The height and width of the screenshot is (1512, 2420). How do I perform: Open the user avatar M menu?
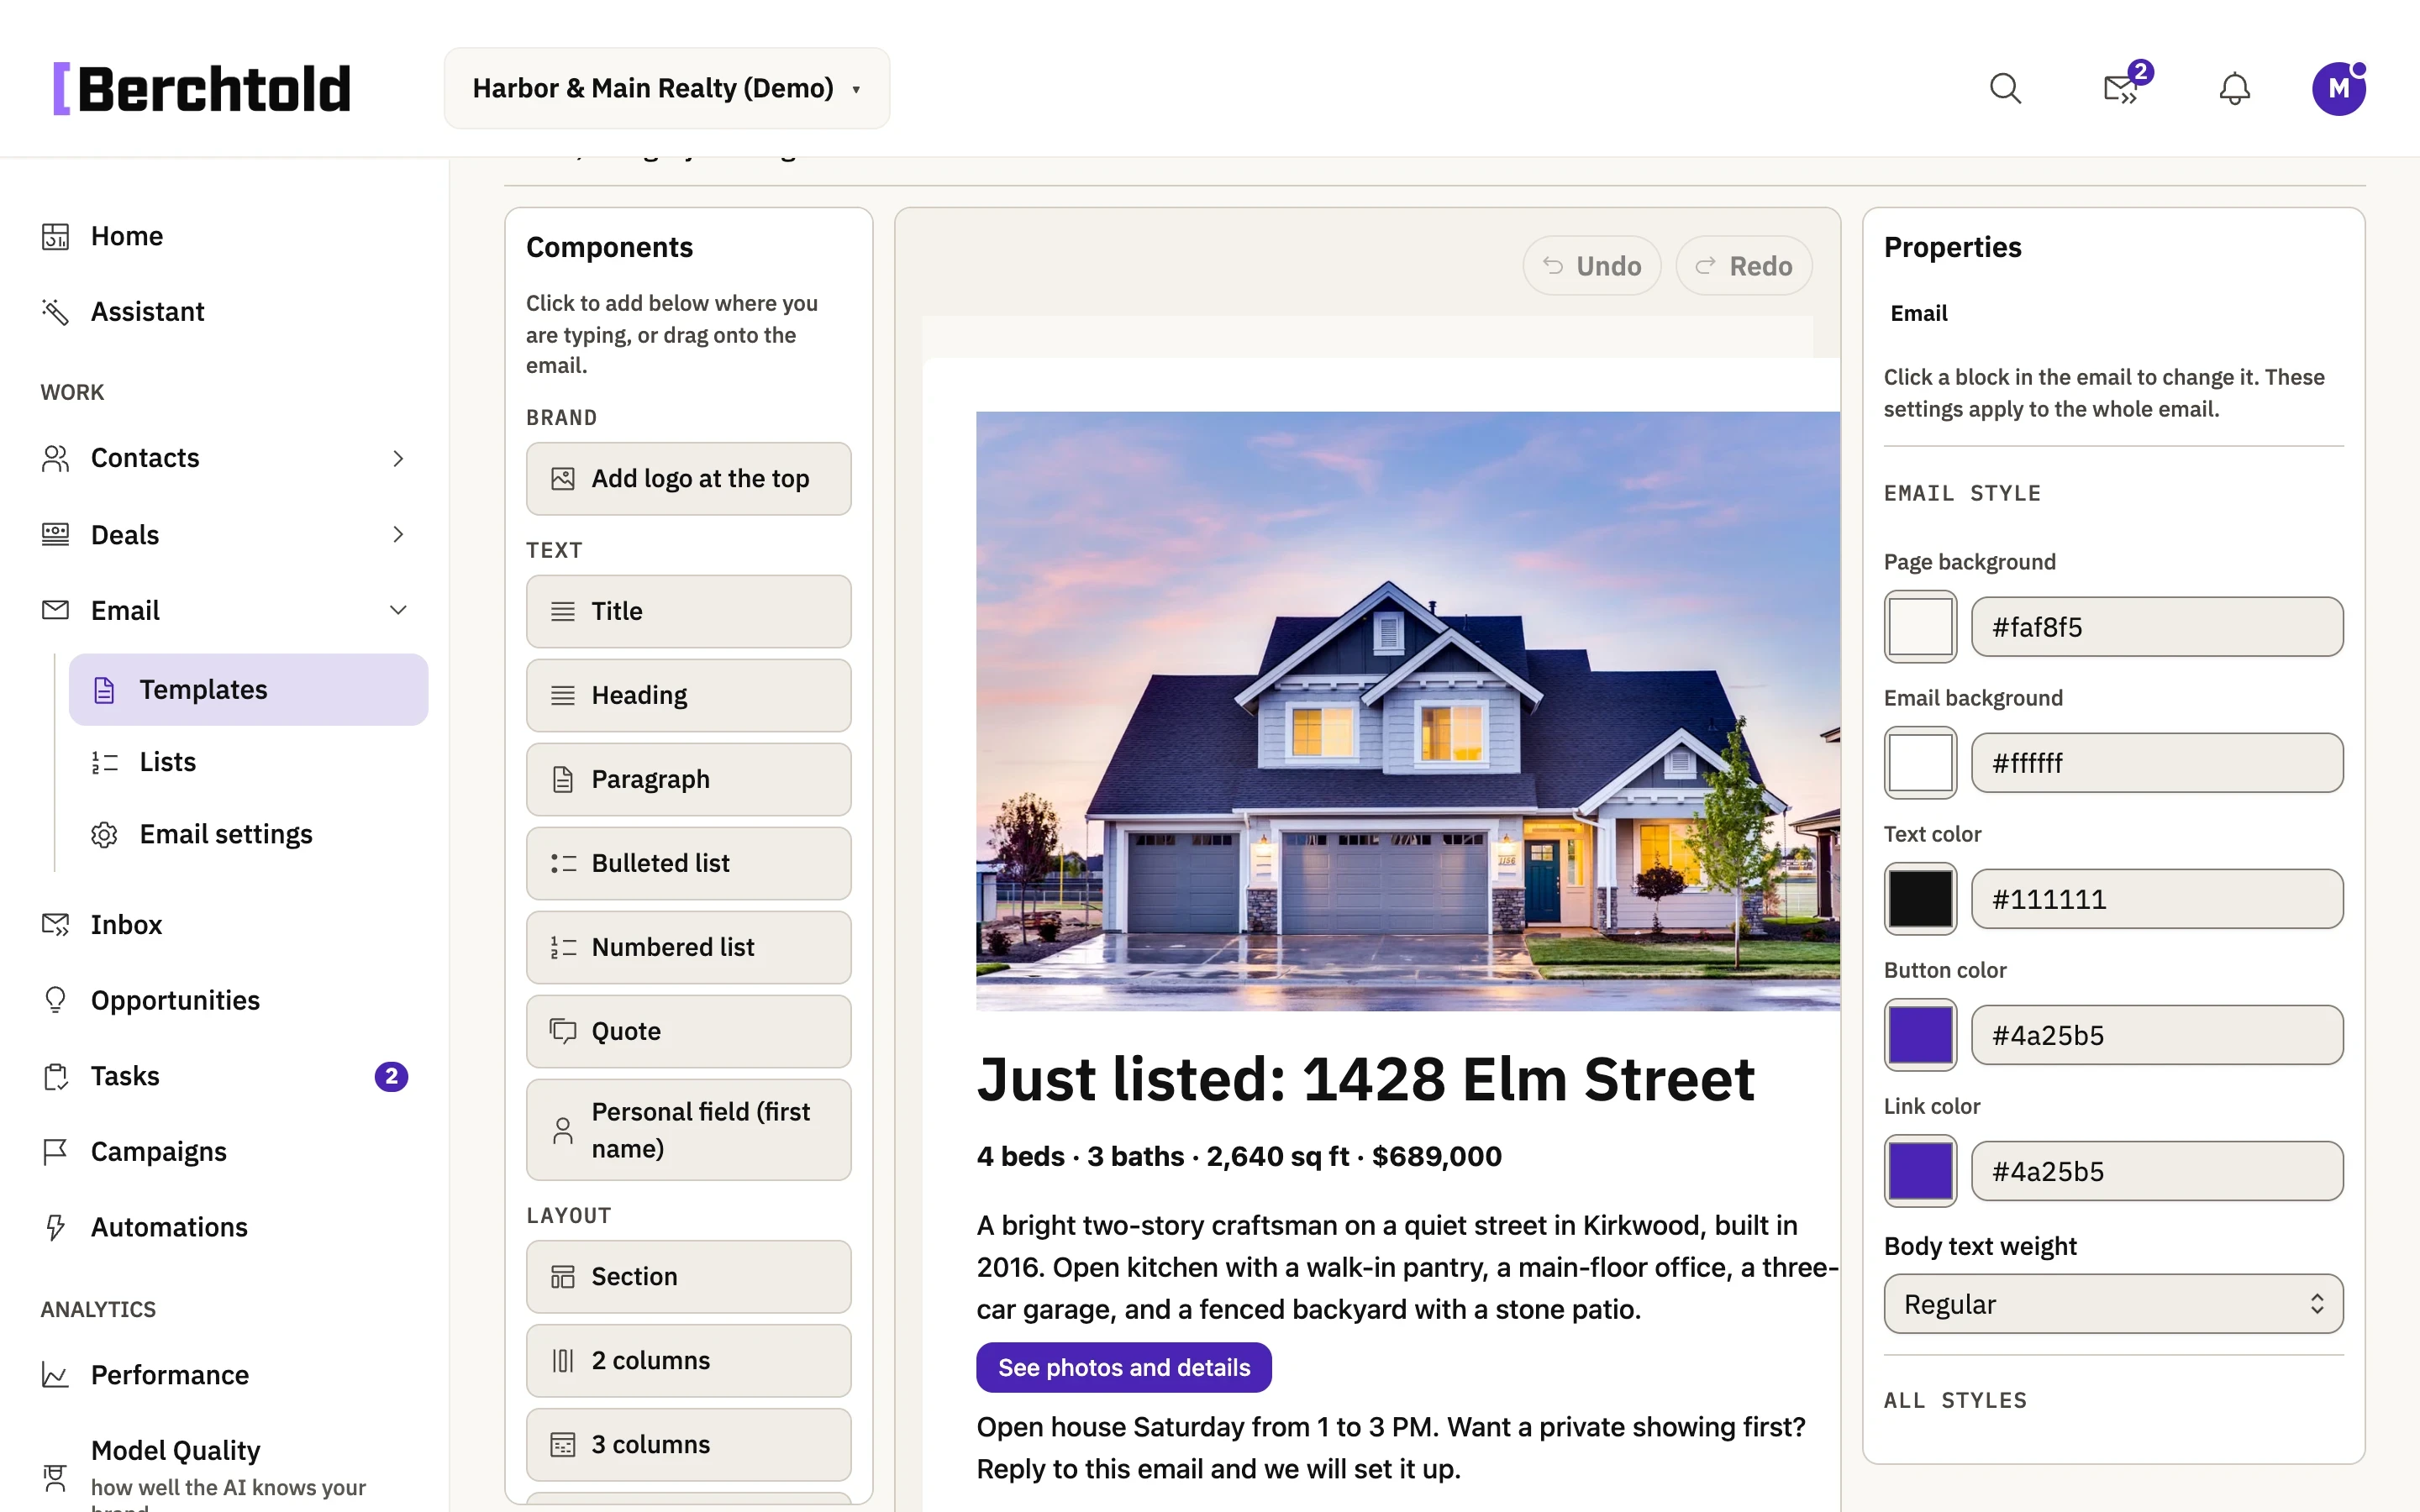[2339, 89]
